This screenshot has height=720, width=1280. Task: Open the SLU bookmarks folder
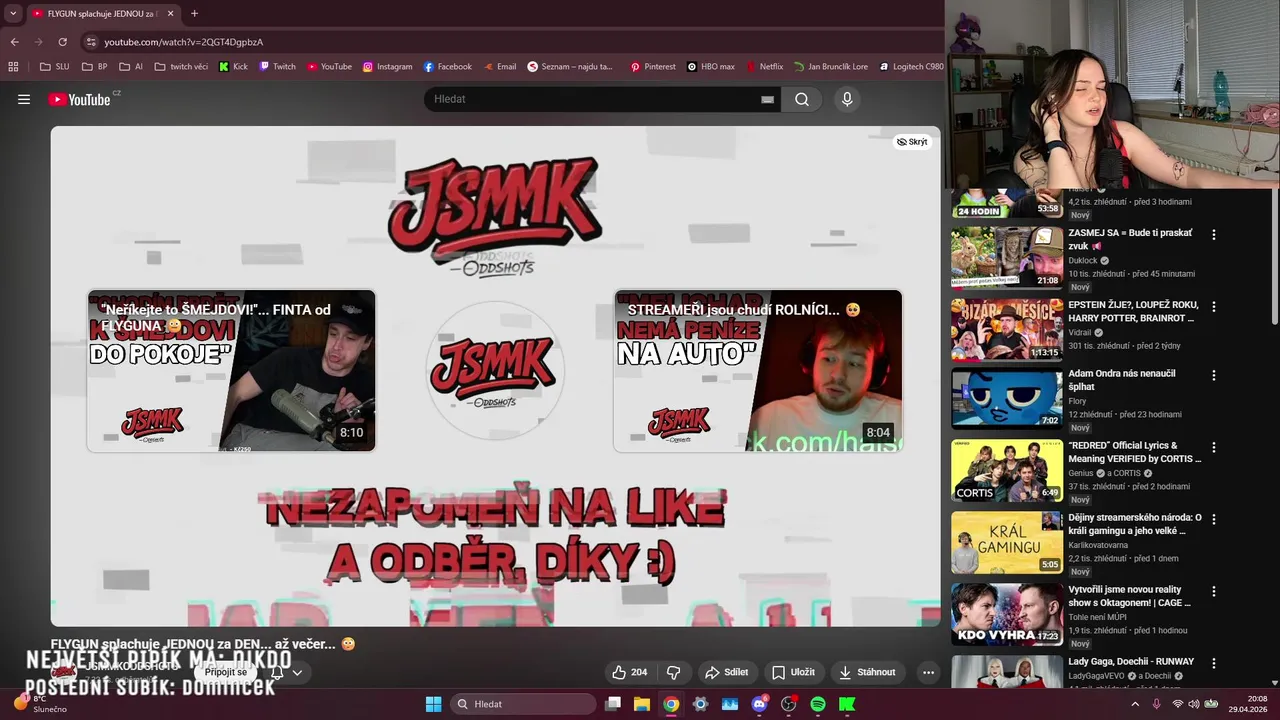coord(54,67)
